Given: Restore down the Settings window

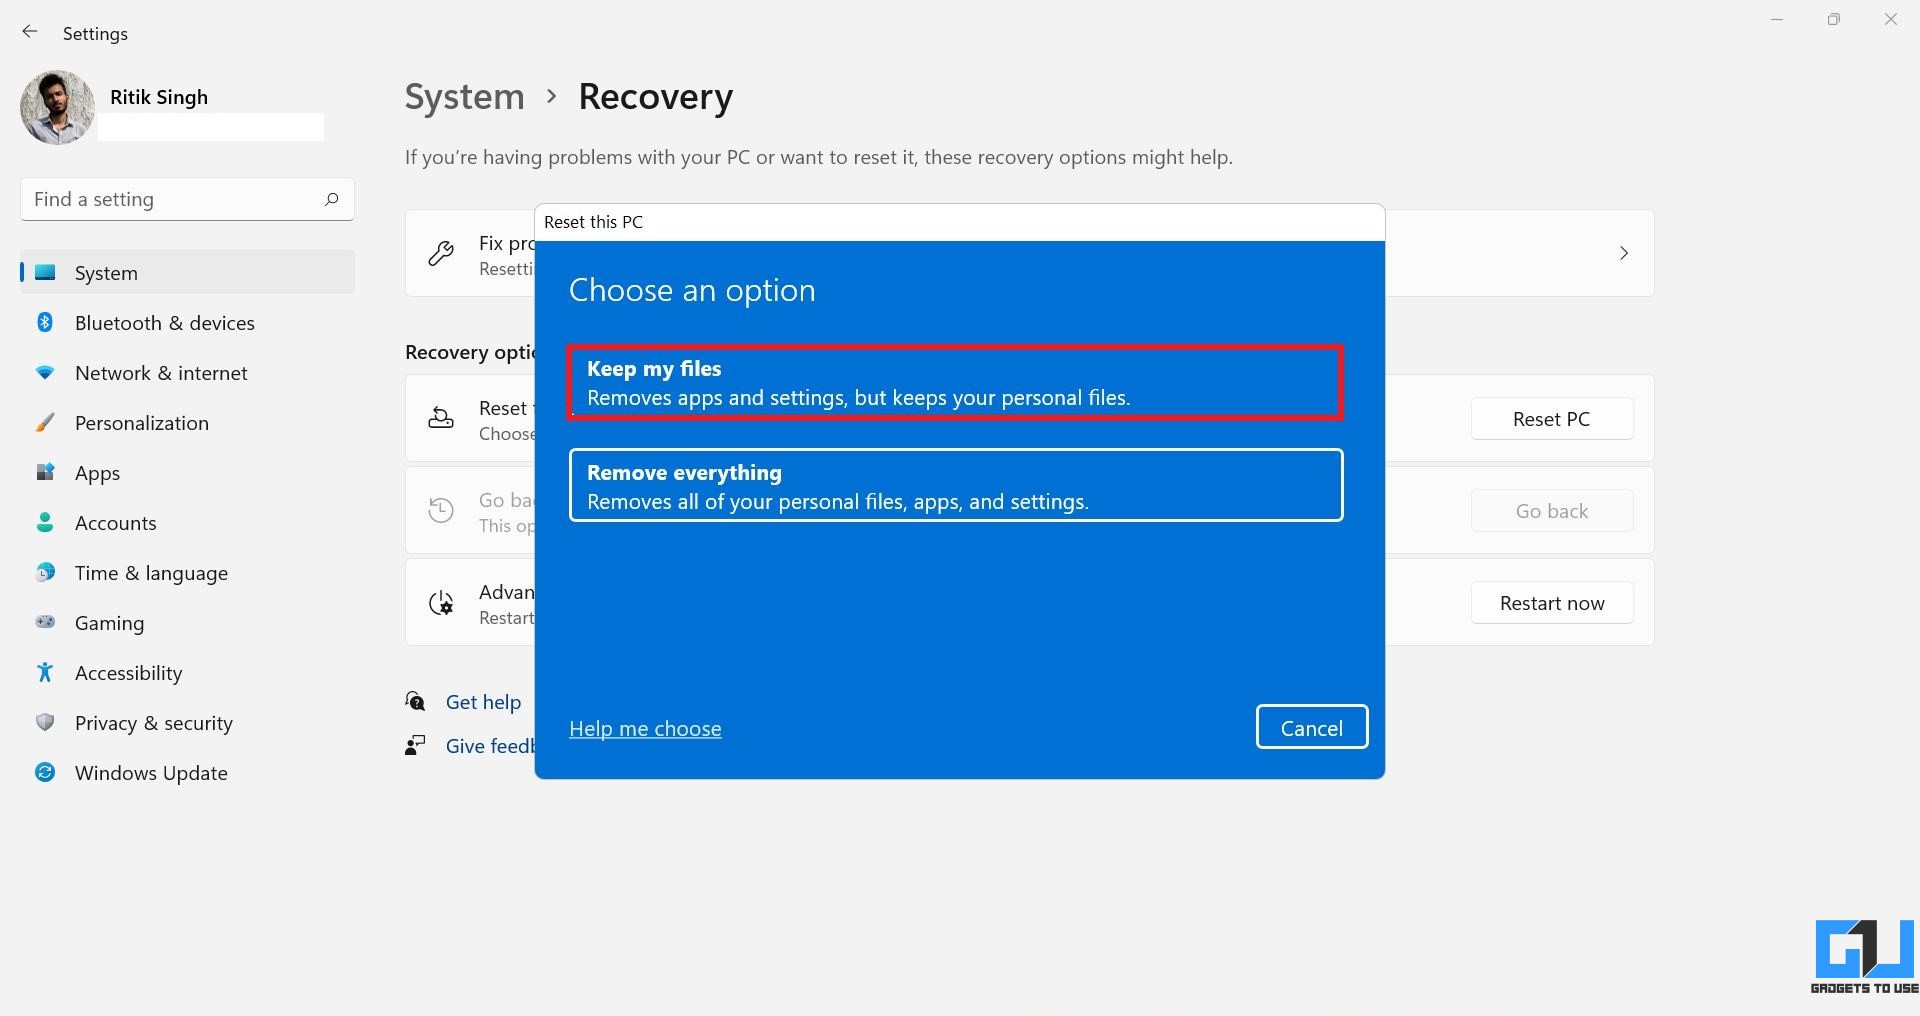Looking at the screenshot, I should 1834,19.
